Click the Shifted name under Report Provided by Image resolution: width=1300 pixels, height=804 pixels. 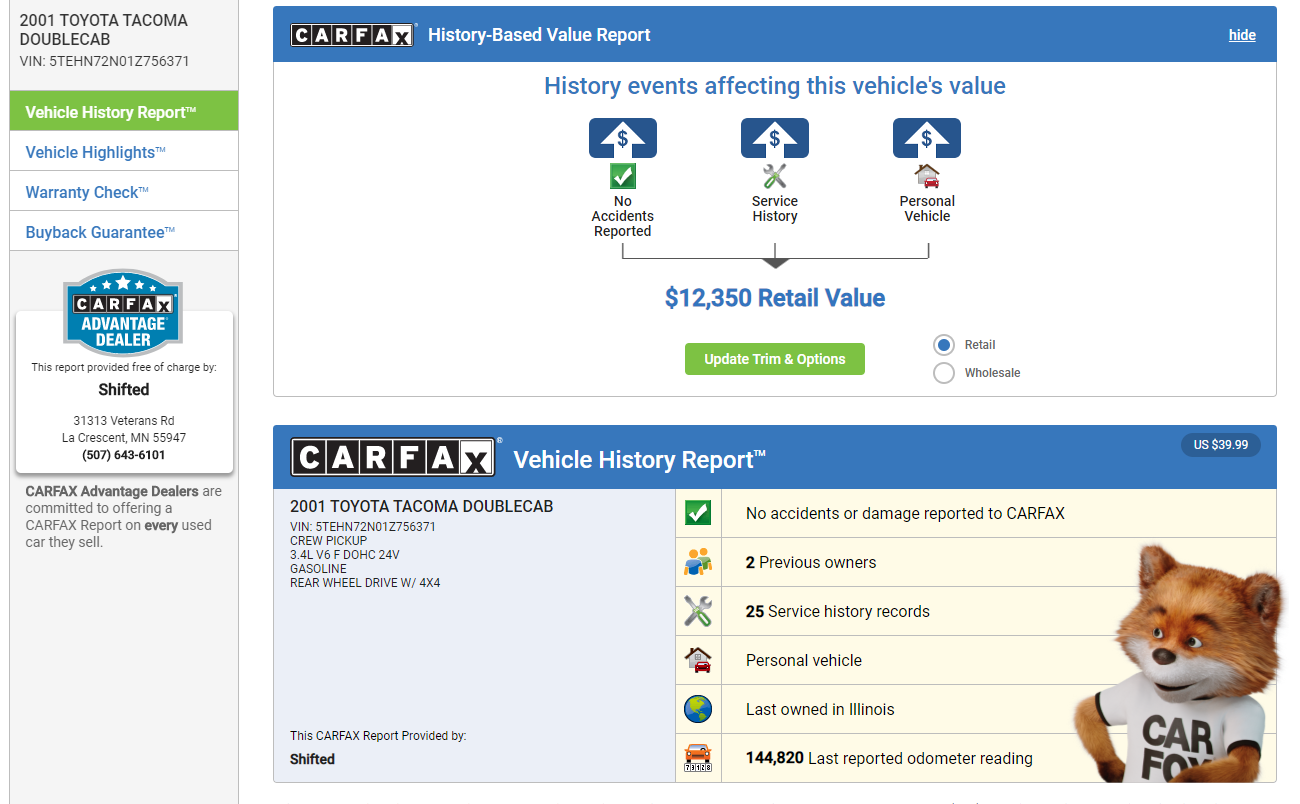[x=312, y=759]
